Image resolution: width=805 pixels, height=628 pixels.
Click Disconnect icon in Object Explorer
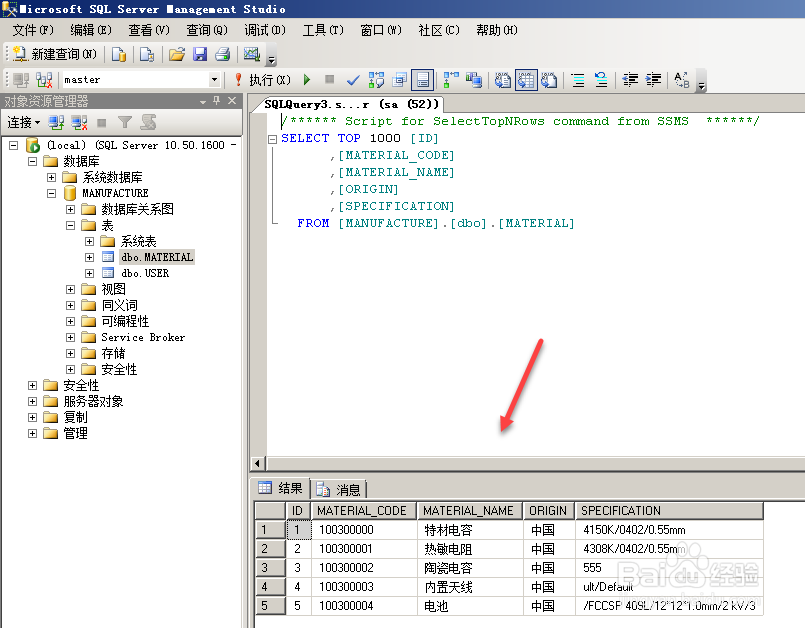coord(79,122)
